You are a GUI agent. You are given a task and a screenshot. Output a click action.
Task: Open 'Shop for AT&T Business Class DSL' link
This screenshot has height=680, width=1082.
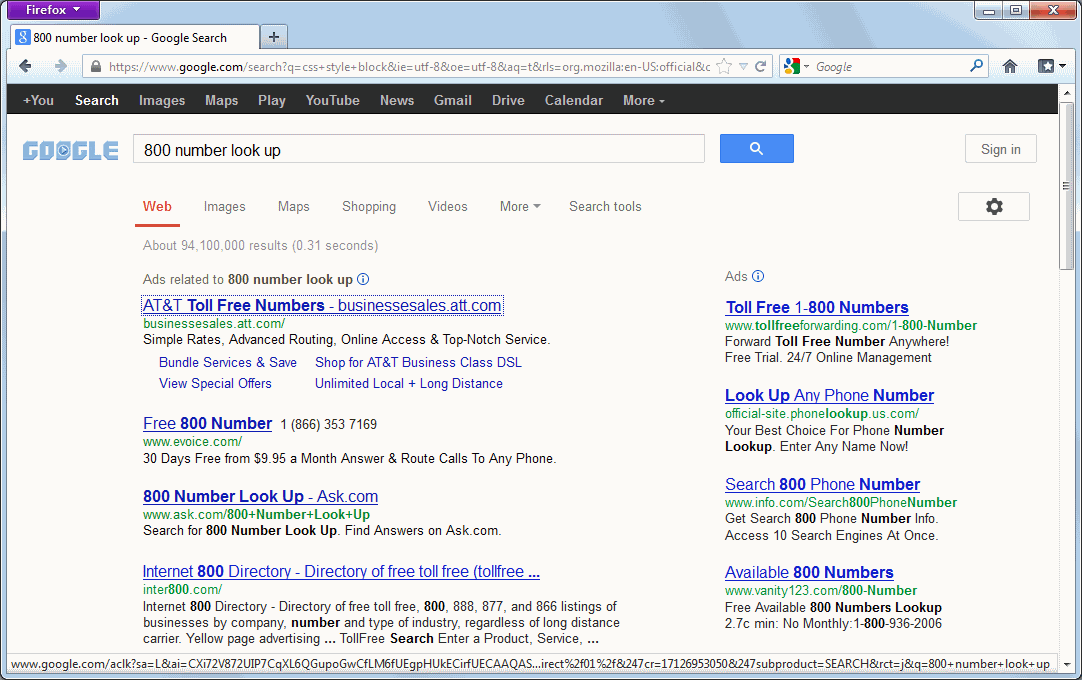[418, 362]
